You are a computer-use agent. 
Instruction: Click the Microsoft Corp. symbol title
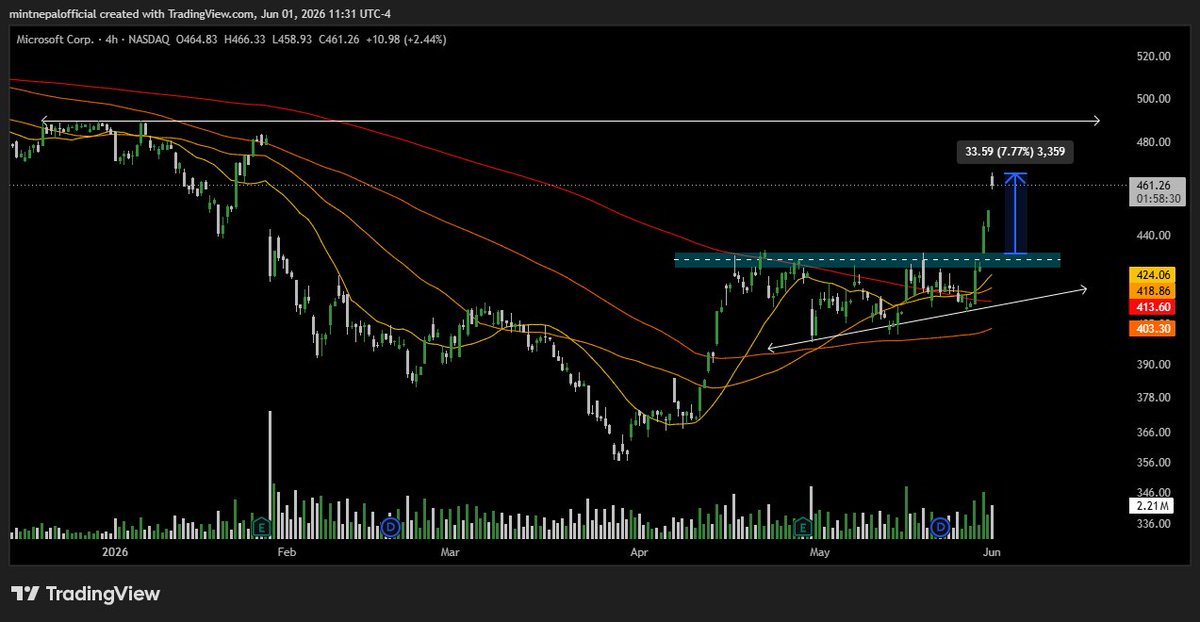56,40
